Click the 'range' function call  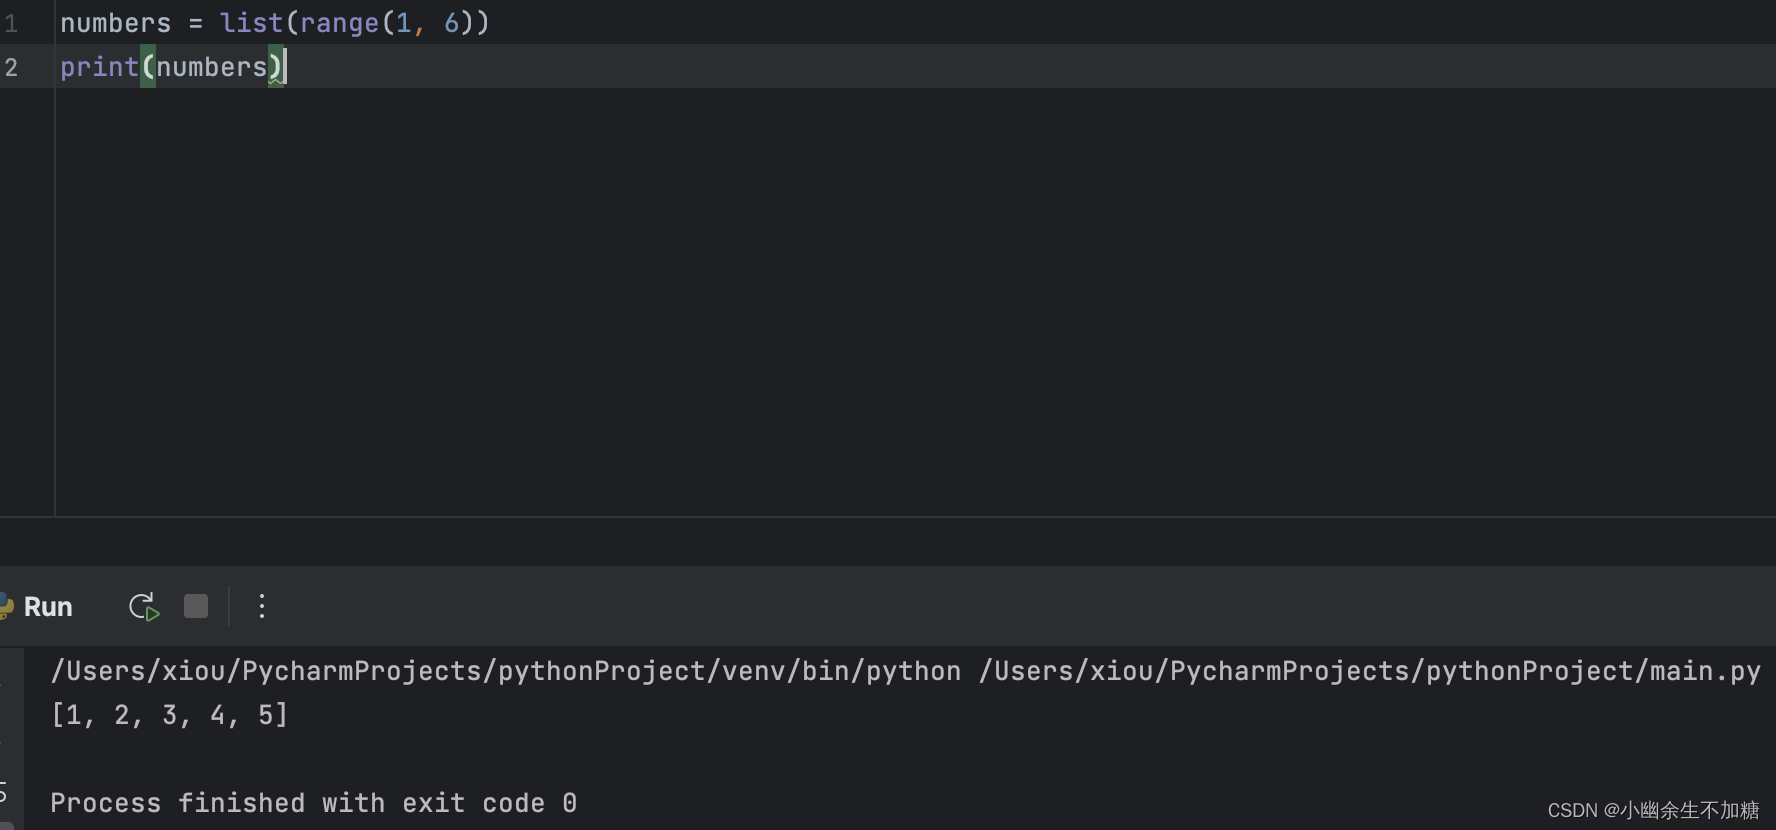coord(339,23)
